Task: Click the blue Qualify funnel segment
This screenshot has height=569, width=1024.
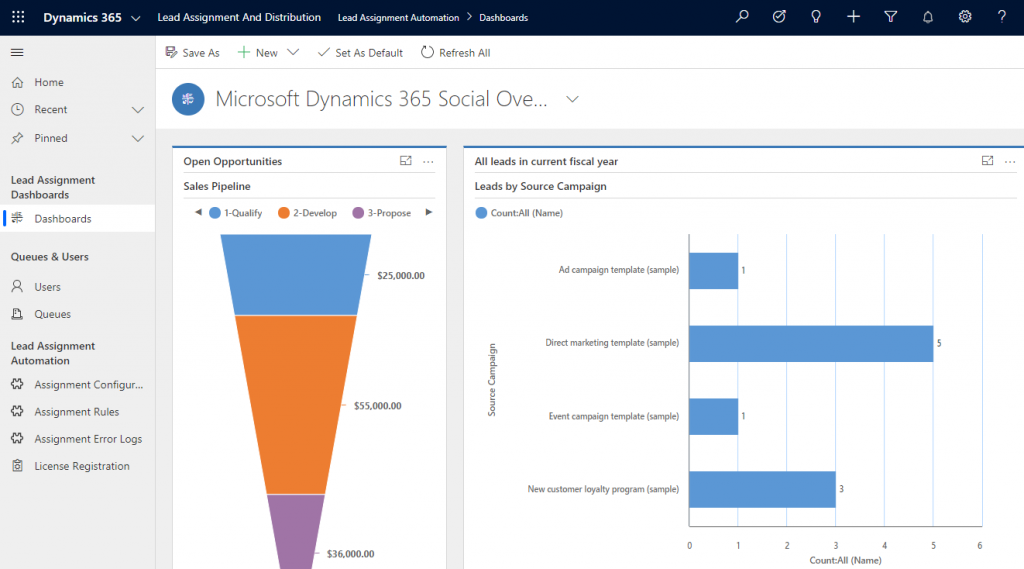Action: coord(296,275)
